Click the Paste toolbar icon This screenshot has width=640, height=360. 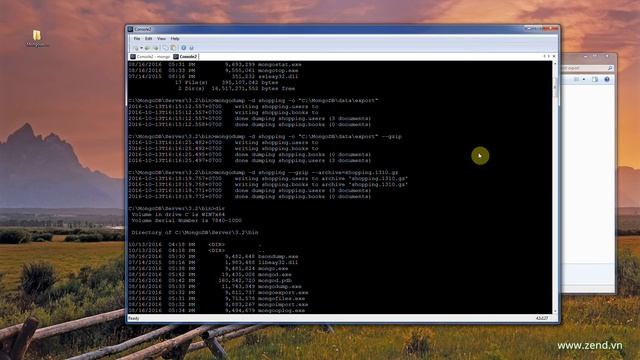click(173, 48)
